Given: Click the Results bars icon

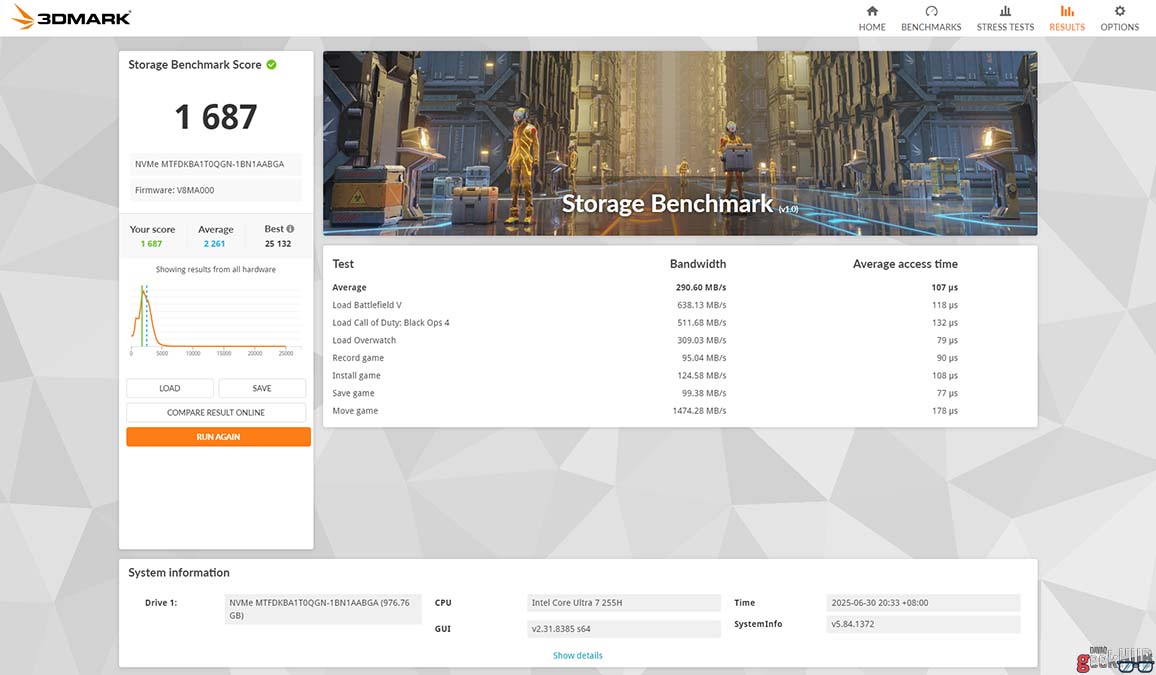Looking at the screenshot, I should tap(1067, 11).
